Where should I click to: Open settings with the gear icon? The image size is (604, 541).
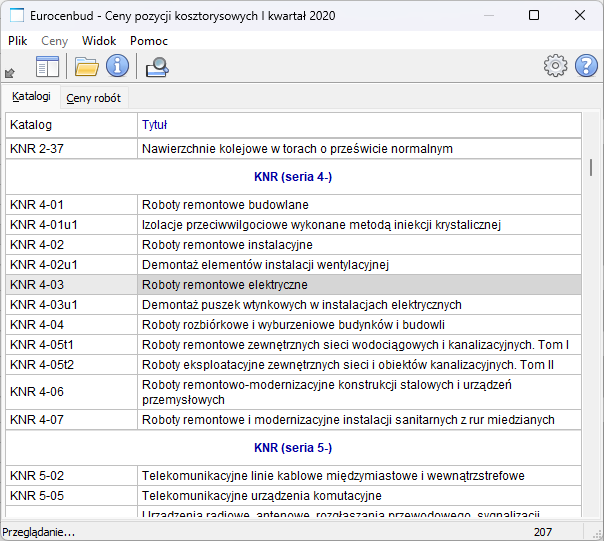pyautogui.click(x=555, y=66)
